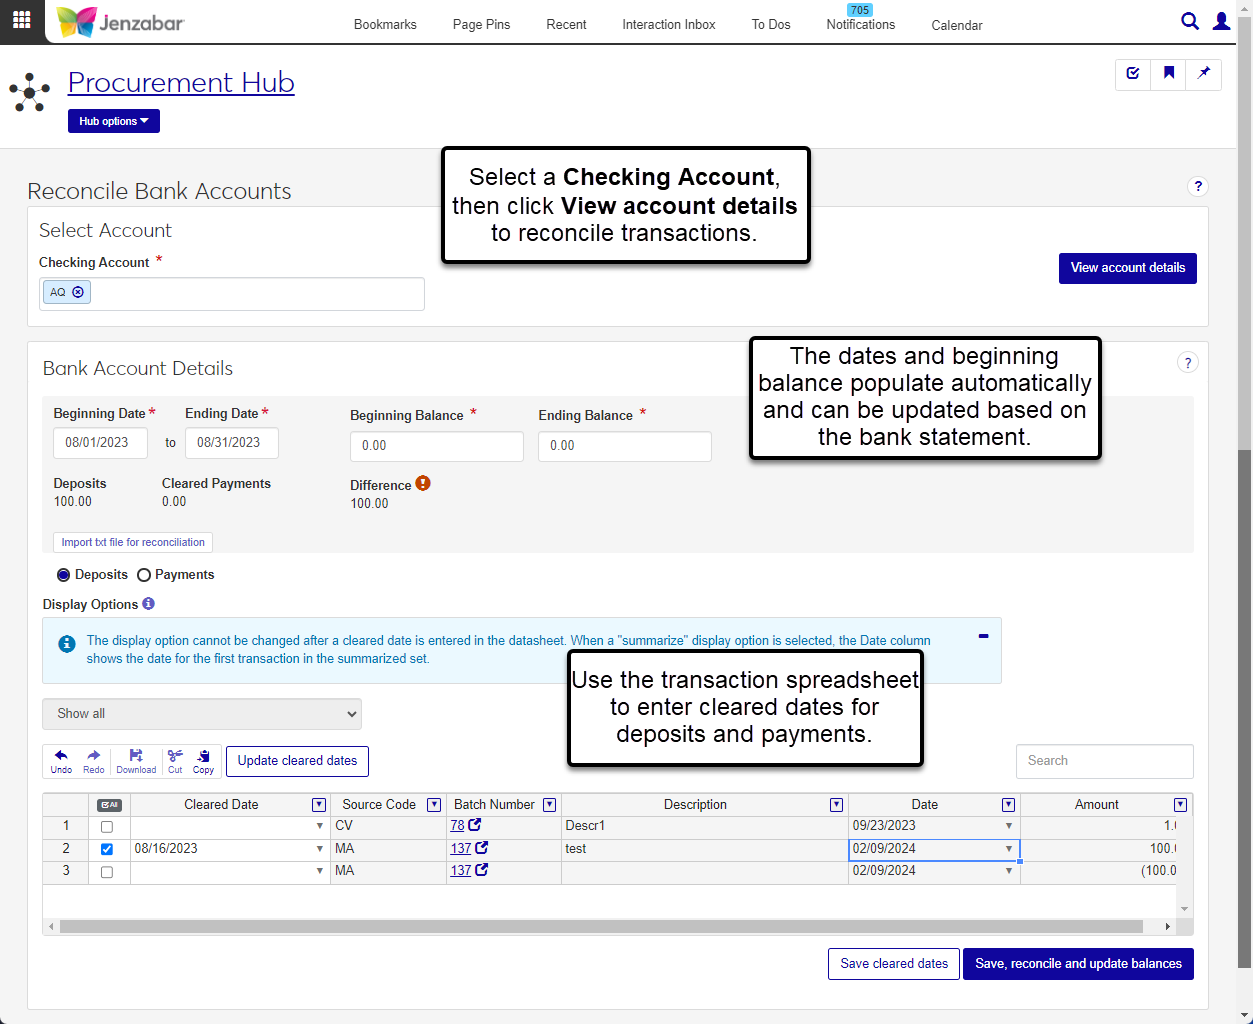Open help for Bank Account Details
Screen dimensions: 1253x1024
tap(1187, 363)
